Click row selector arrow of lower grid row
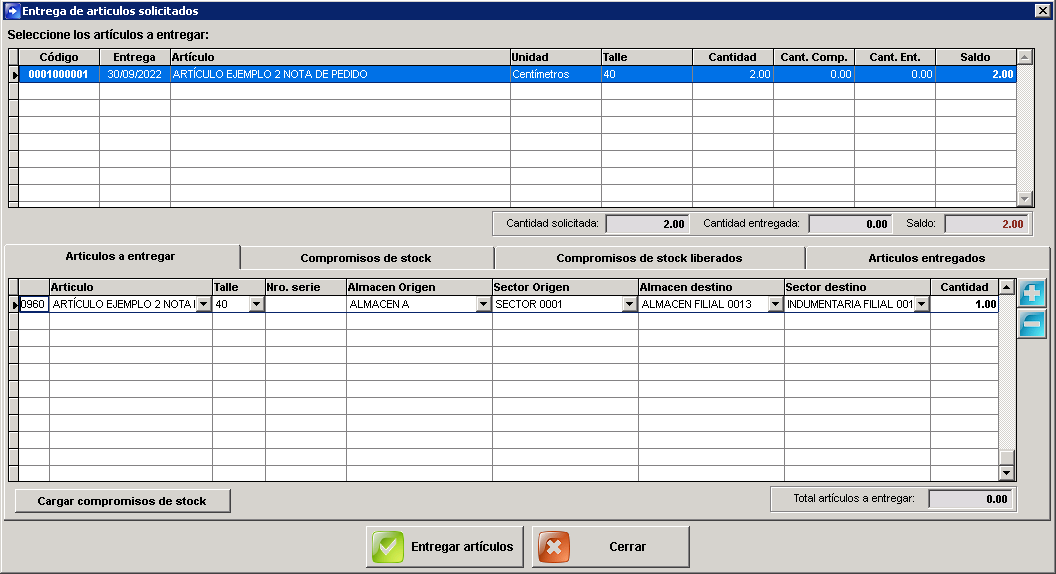 tap(14, 305)
